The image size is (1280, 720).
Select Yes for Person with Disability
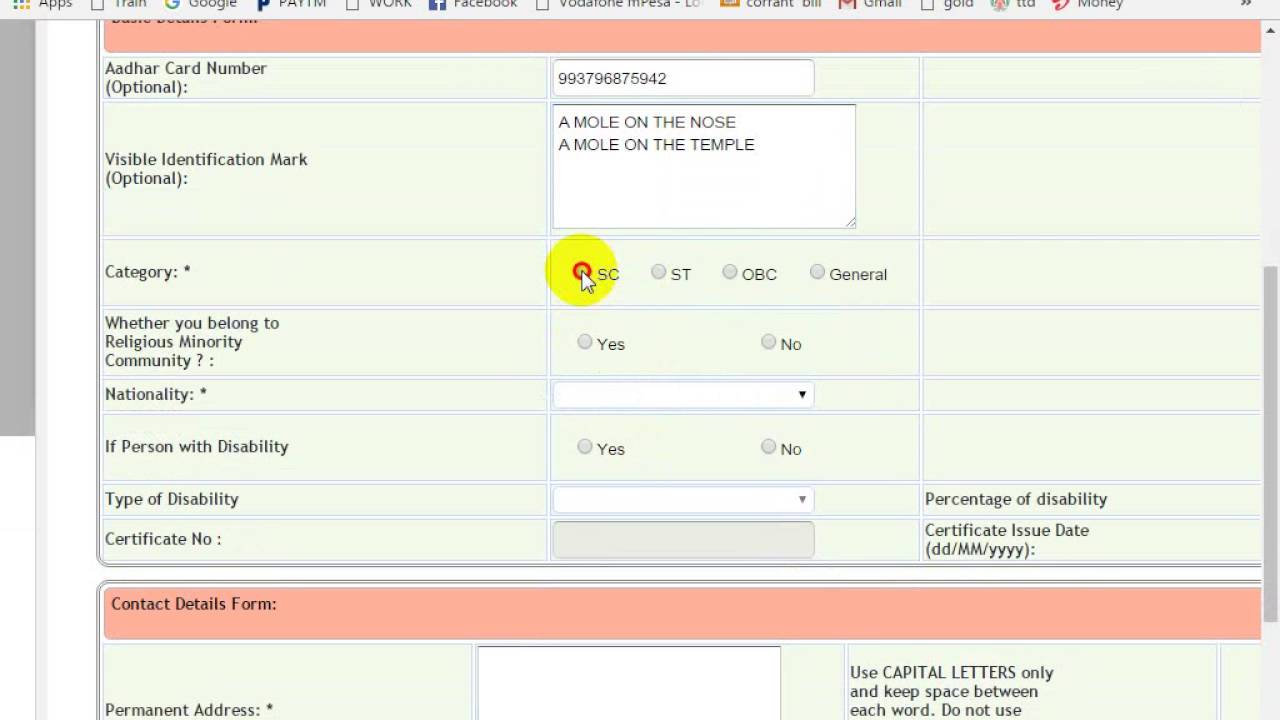coord(585,447)
